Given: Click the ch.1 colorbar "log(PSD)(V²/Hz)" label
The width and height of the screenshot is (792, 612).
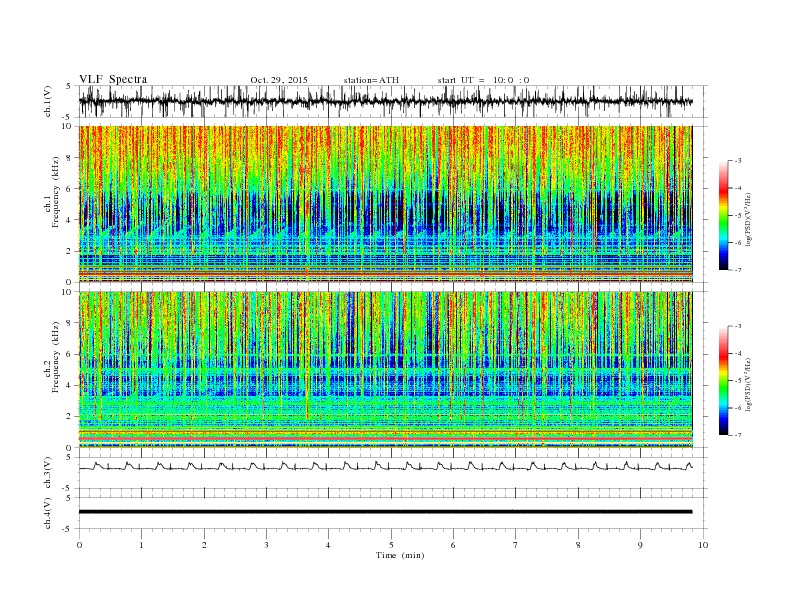Looking at the screenshot, I should [750, 219].
